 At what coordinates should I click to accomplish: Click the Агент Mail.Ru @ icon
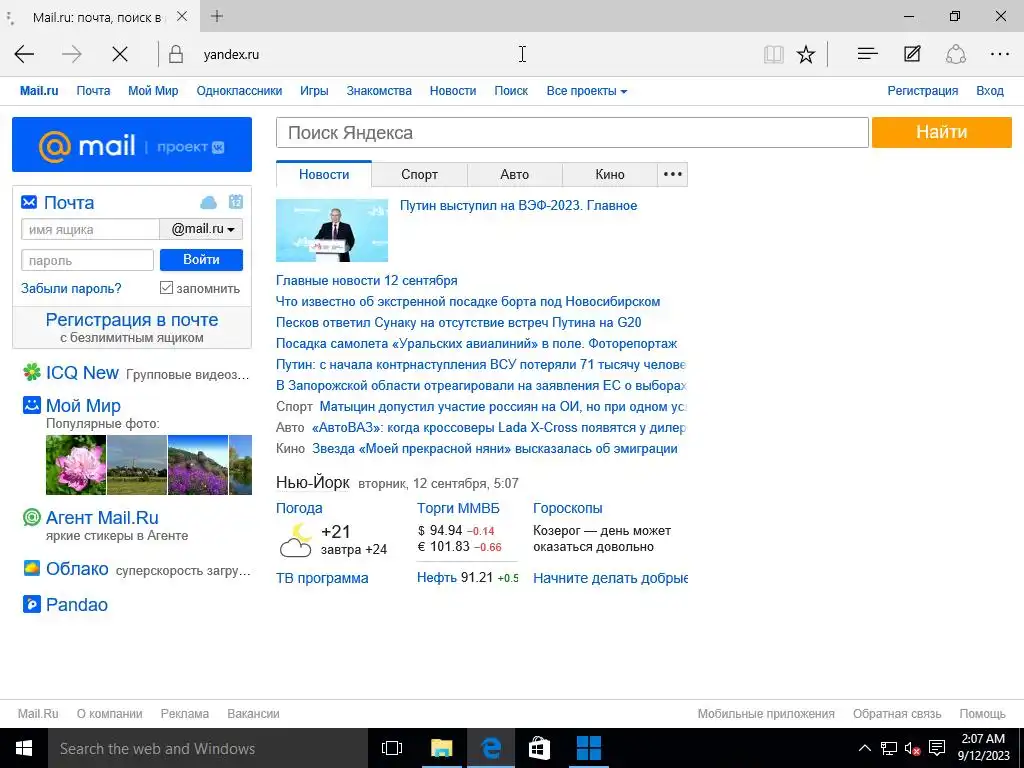point(31,517)
